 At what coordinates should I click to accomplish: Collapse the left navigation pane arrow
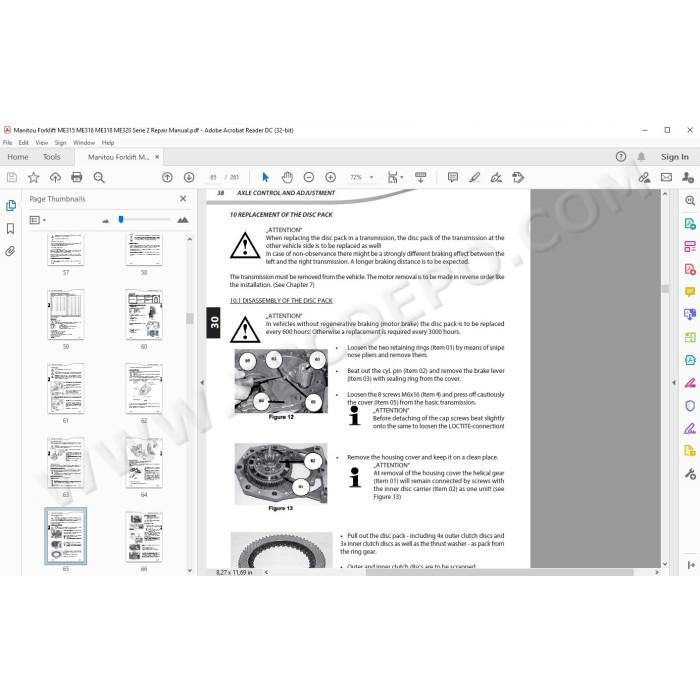coord(202,383)
